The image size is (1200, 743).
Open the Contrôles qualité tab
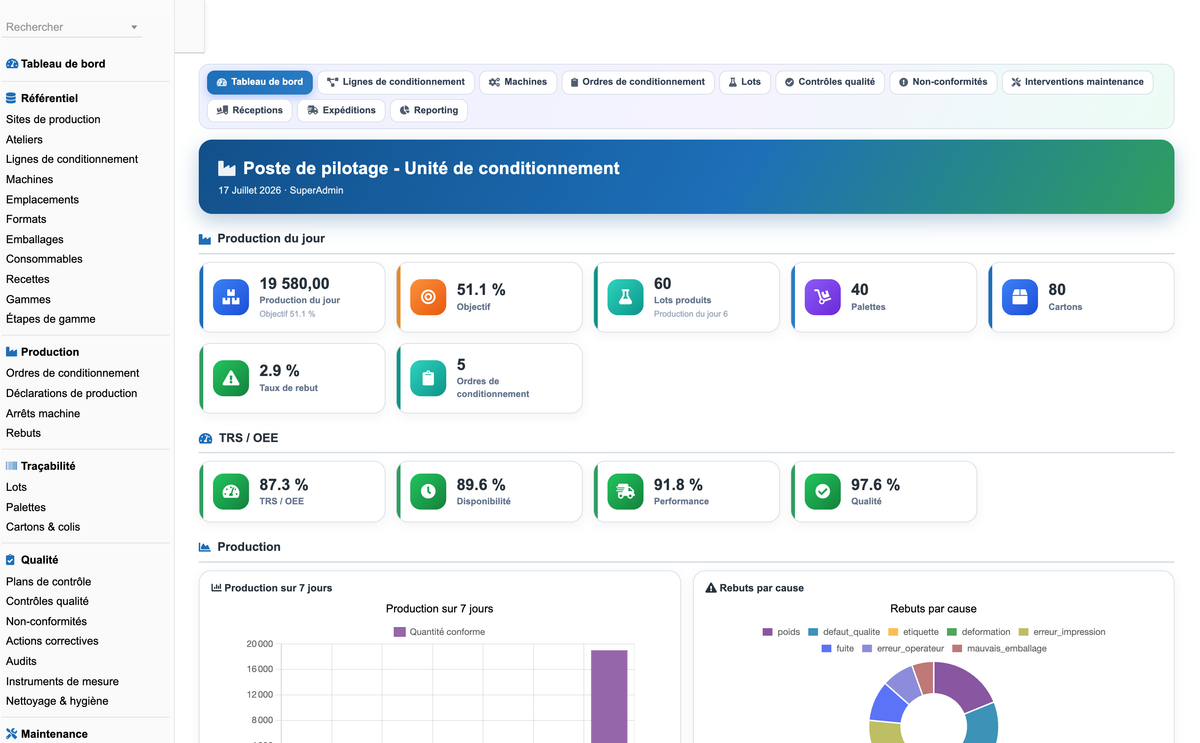(830, 82)
